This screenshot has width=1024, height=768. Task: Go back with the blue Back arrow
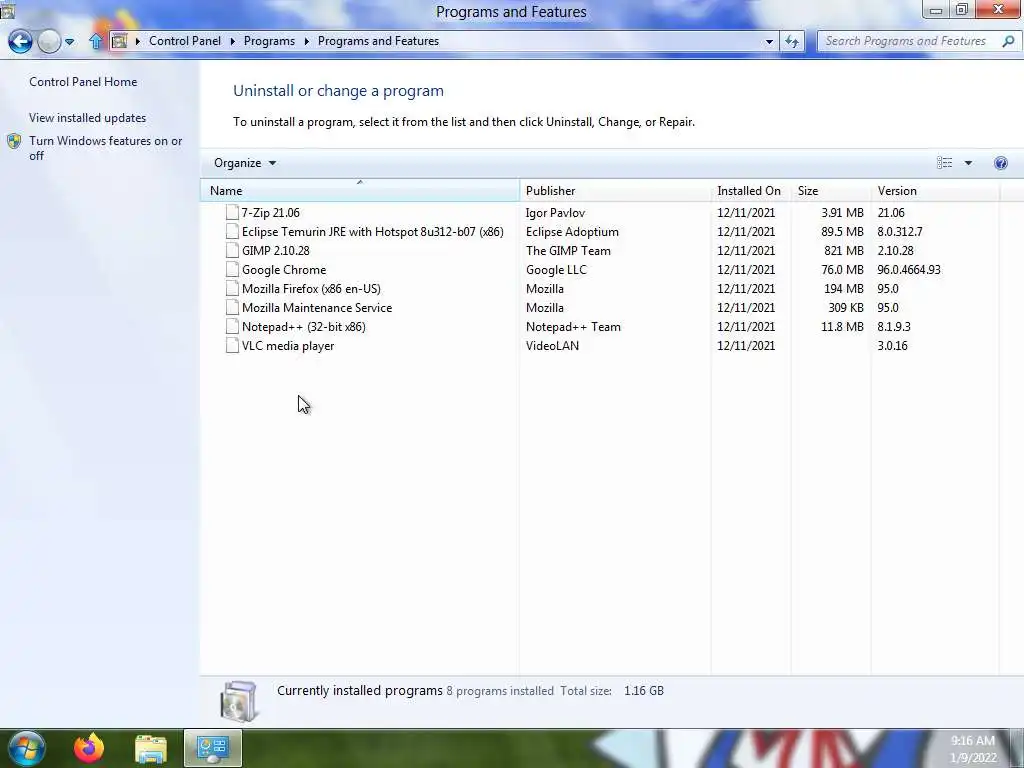click(20, 41)
